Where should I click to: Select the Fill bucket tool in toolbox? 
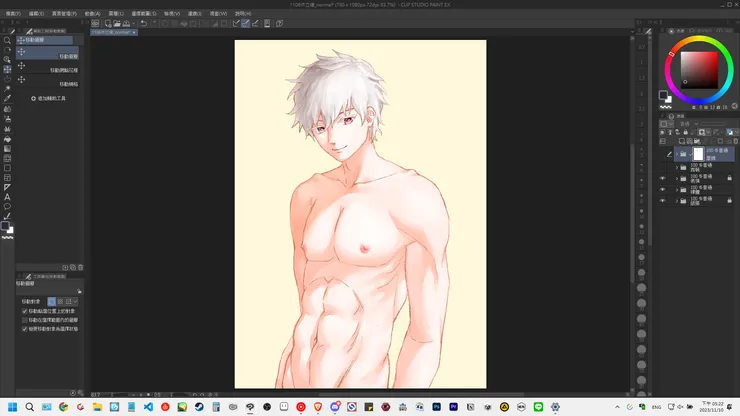[7, 139]
